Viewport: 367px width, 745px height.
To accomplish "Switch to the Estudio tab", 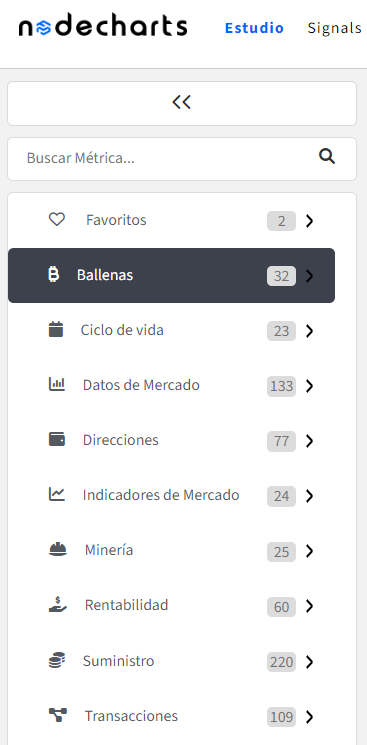I will 254,28.
